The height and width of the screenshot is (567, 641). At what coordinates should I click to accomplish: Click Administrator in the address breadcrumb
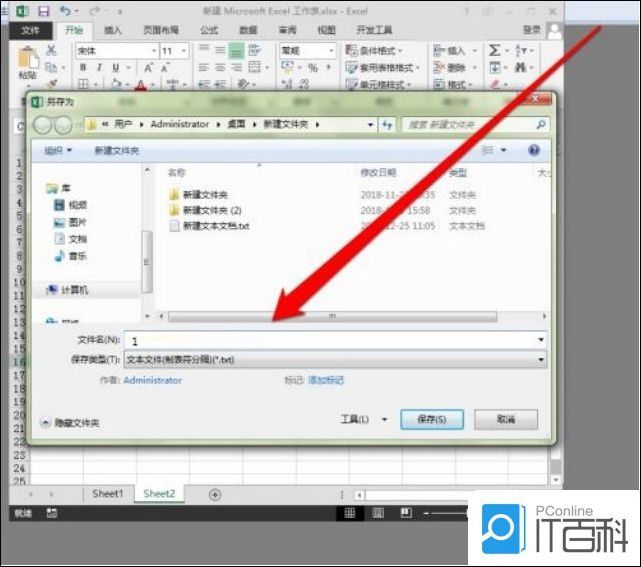[180, 124]
